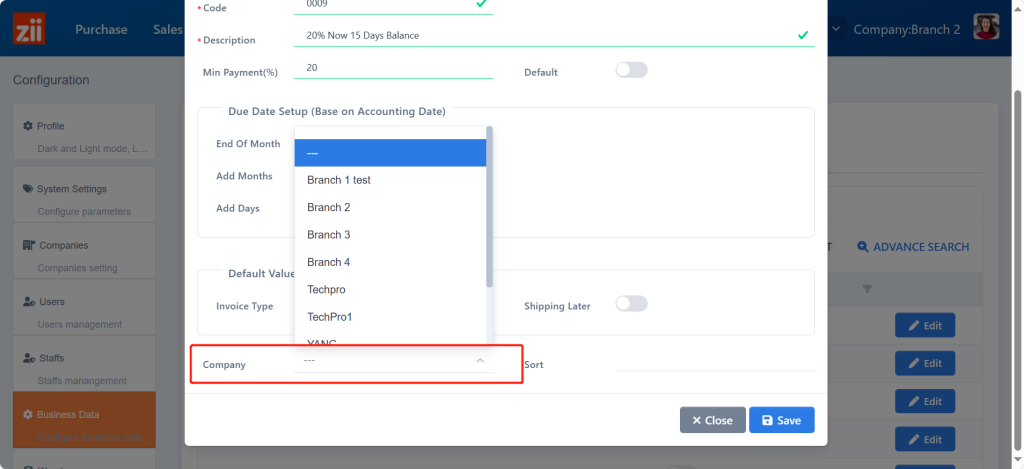Open the user avatar in header
Screen dimensions: 1024x469
[x=989, y=29]
